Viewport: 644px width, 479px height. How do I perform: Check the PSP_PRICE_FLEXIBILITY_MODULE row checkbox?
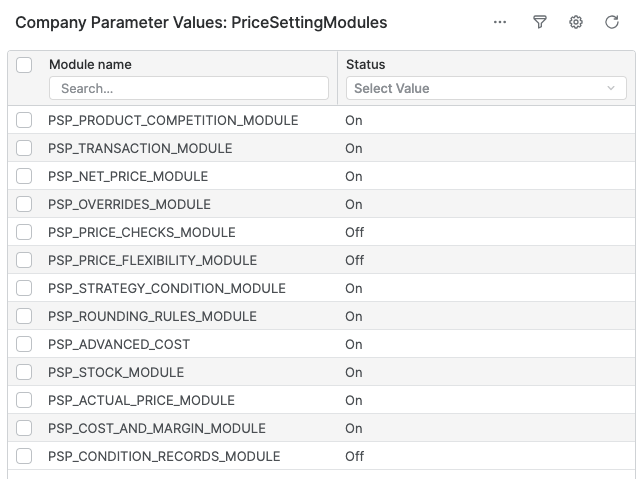click(24, 260)
